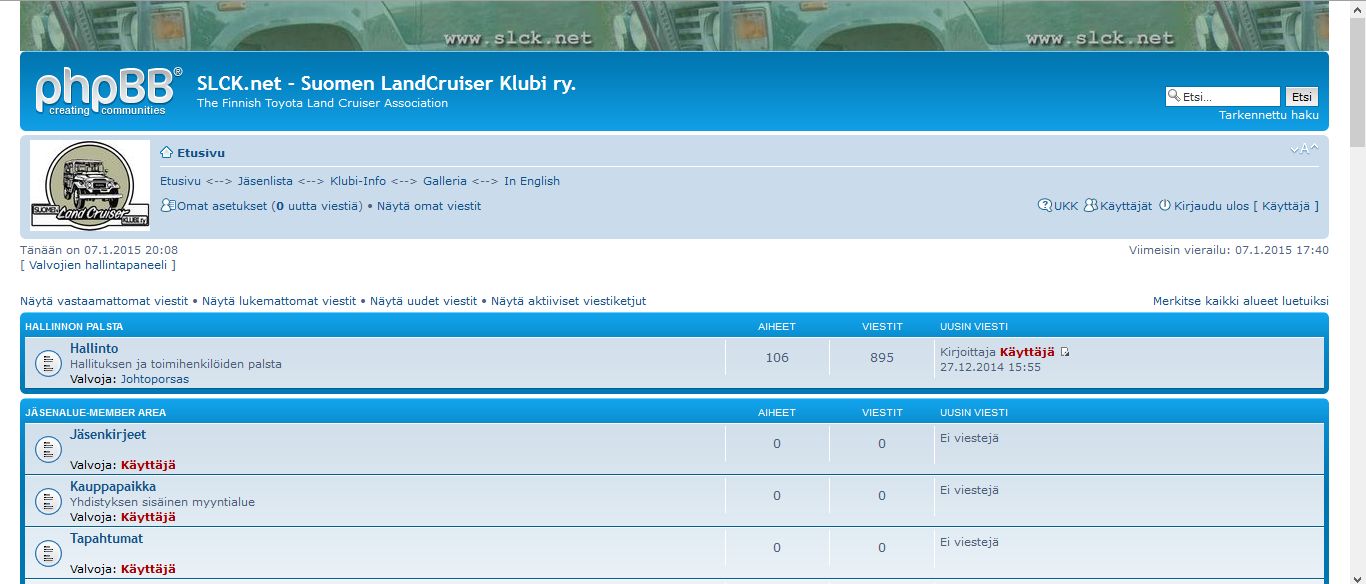
Task: Open Valvojien hallintapaneeli link
Action: coord(98,265)
